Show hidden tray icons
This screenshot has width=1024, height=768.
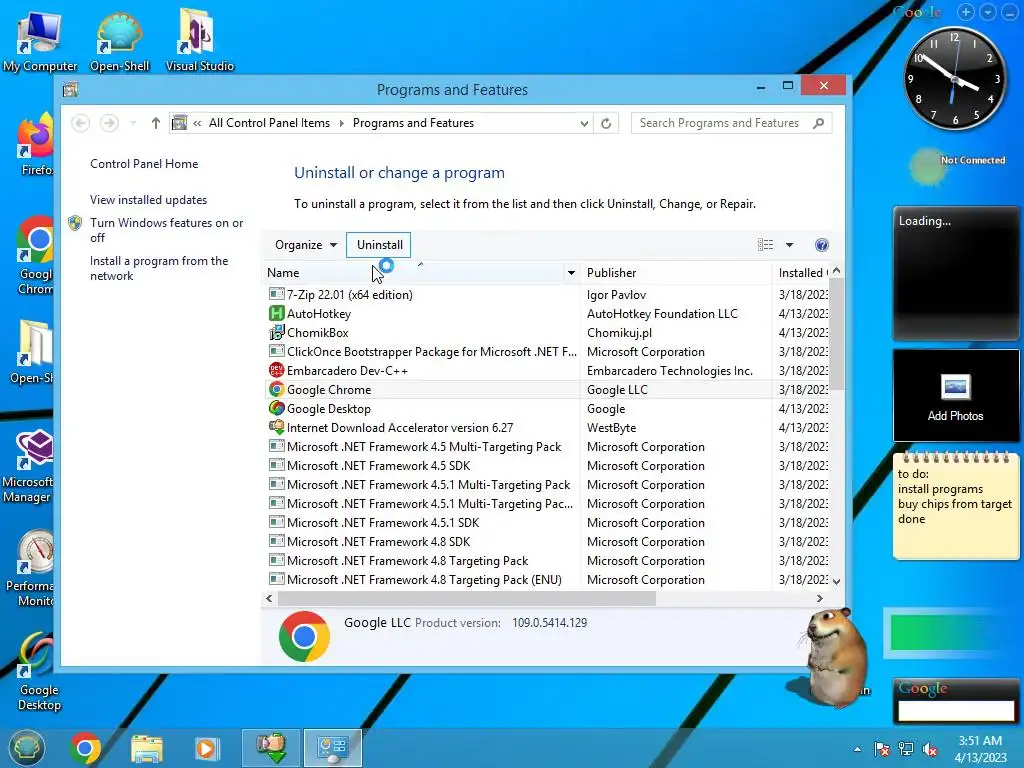[857, 749]
